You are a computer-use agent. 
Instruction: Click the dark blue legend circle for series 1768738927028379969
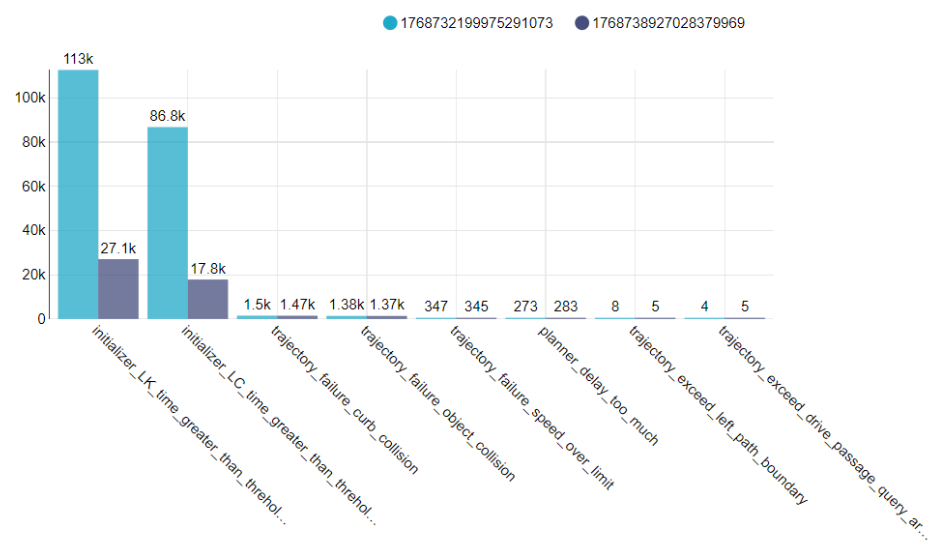coord(582,22)
